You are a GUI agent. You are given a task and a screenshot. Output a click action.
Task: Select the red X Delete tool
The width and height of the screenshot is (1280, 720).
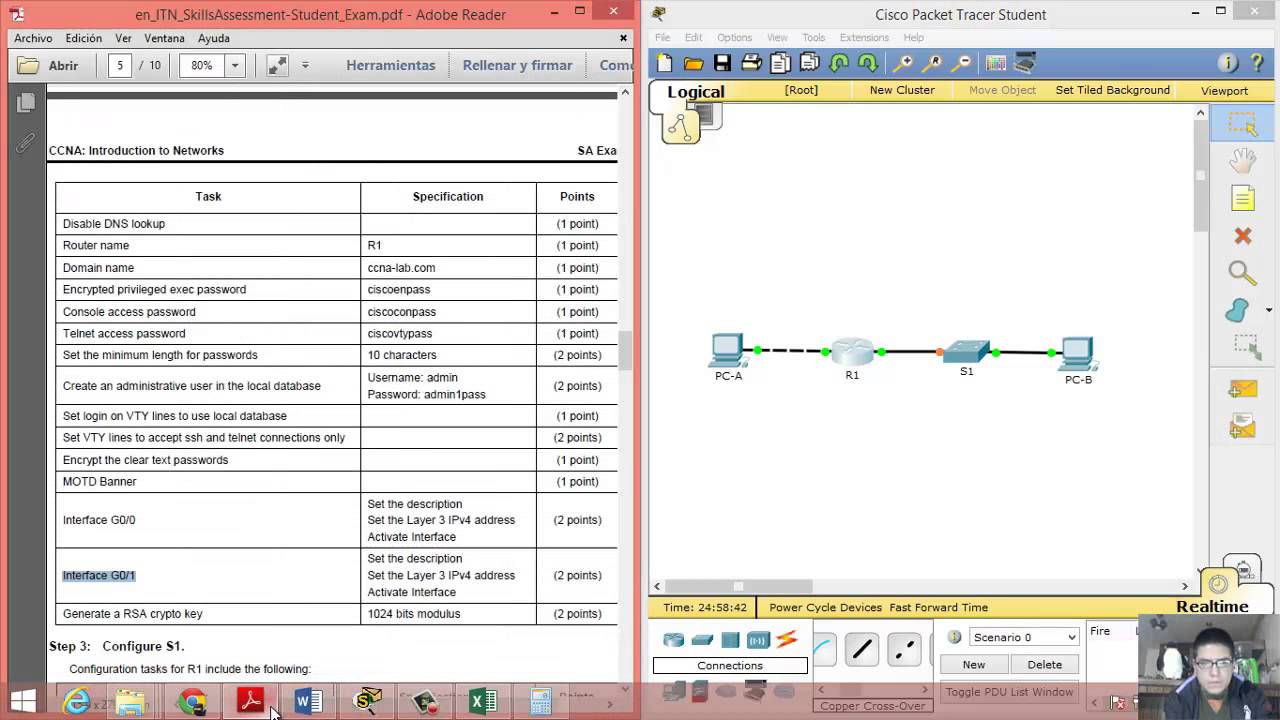tap(1242, 236)
